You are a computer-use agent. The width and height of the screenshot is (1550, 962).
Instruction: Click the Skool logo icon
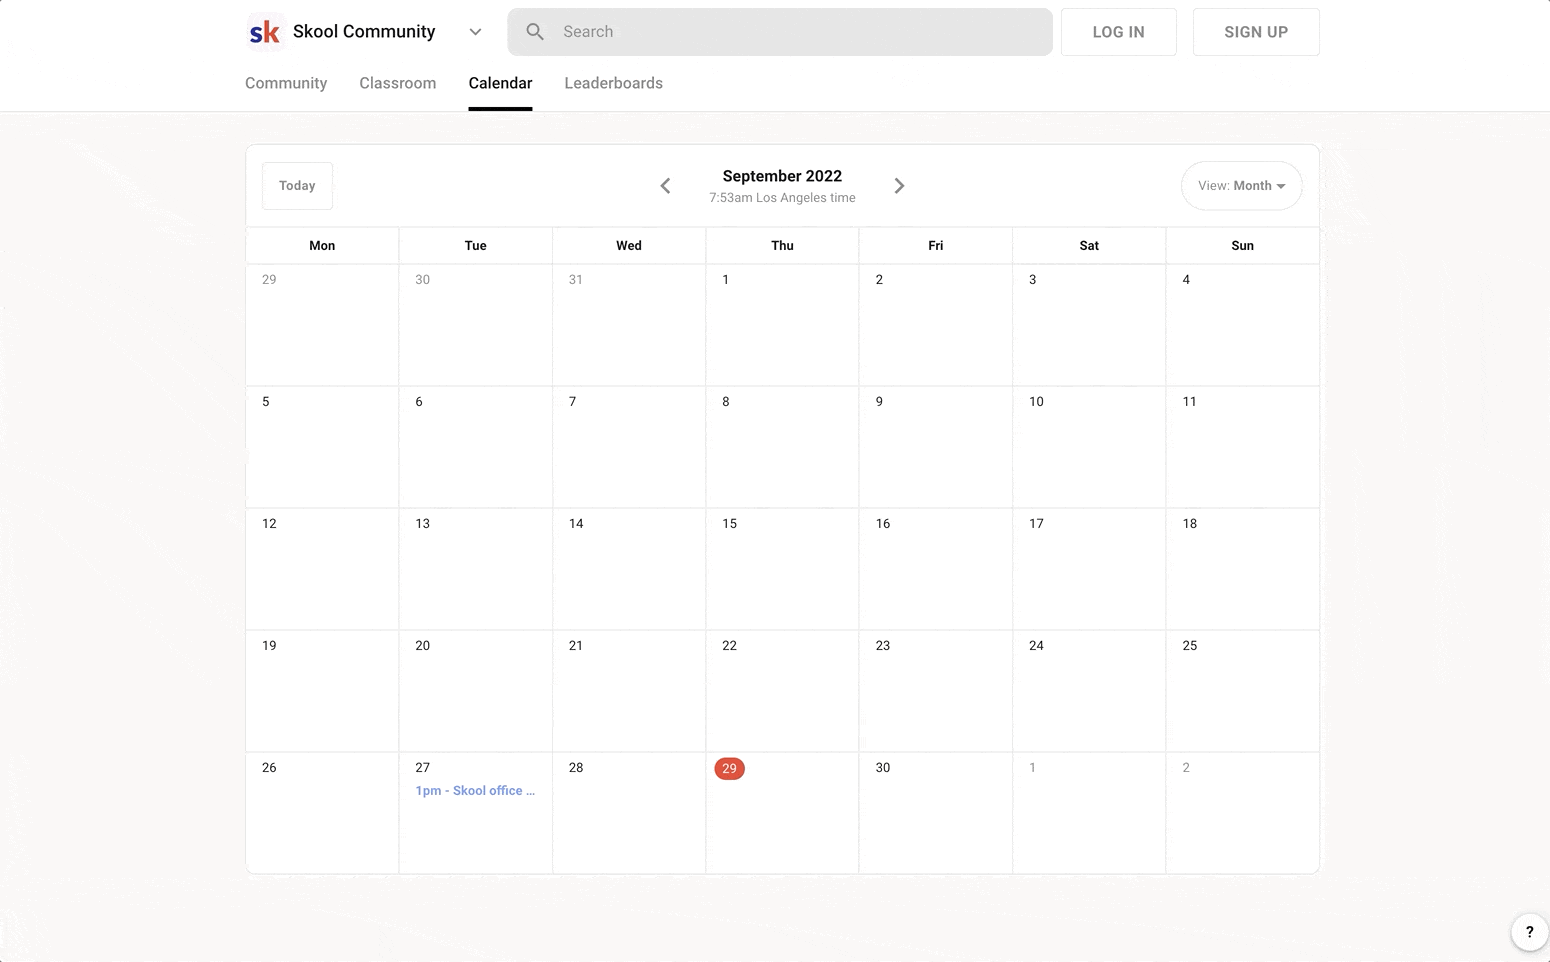tap(265, 32)
